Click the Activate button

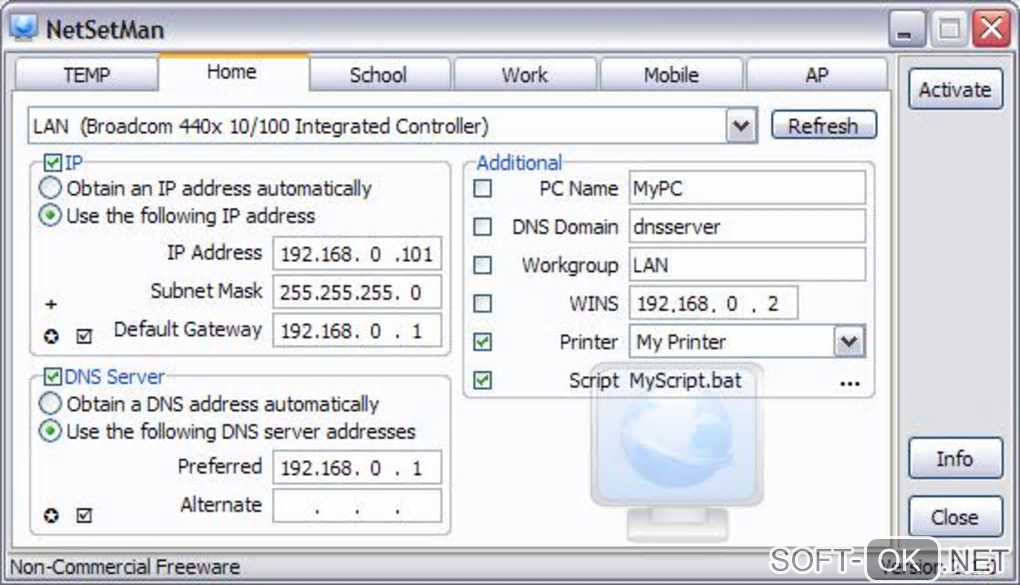coord(955,89)
